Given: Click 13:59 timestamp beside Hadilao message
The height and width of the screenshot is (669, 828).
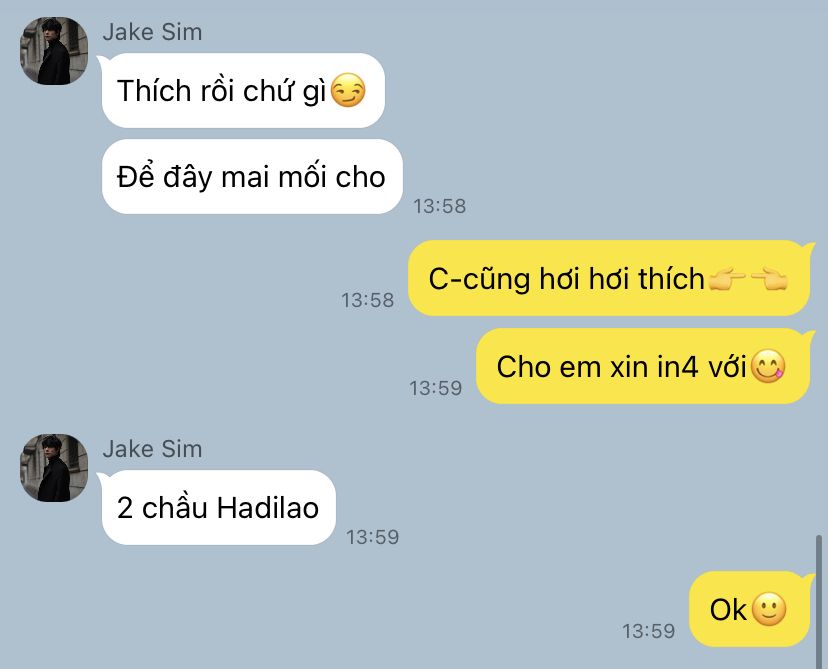Looking at the screenshot, I should [x=372, y=537].
